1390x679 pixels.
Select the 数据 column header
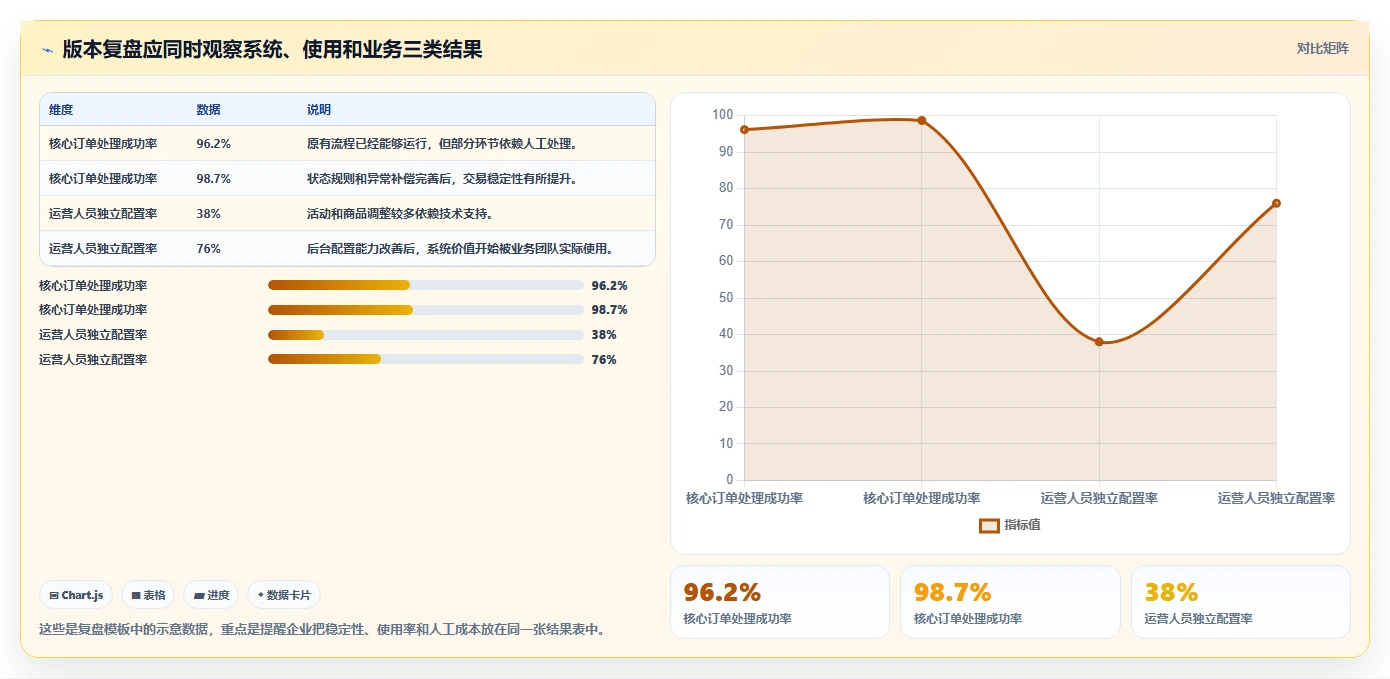(x=209, y=110)
